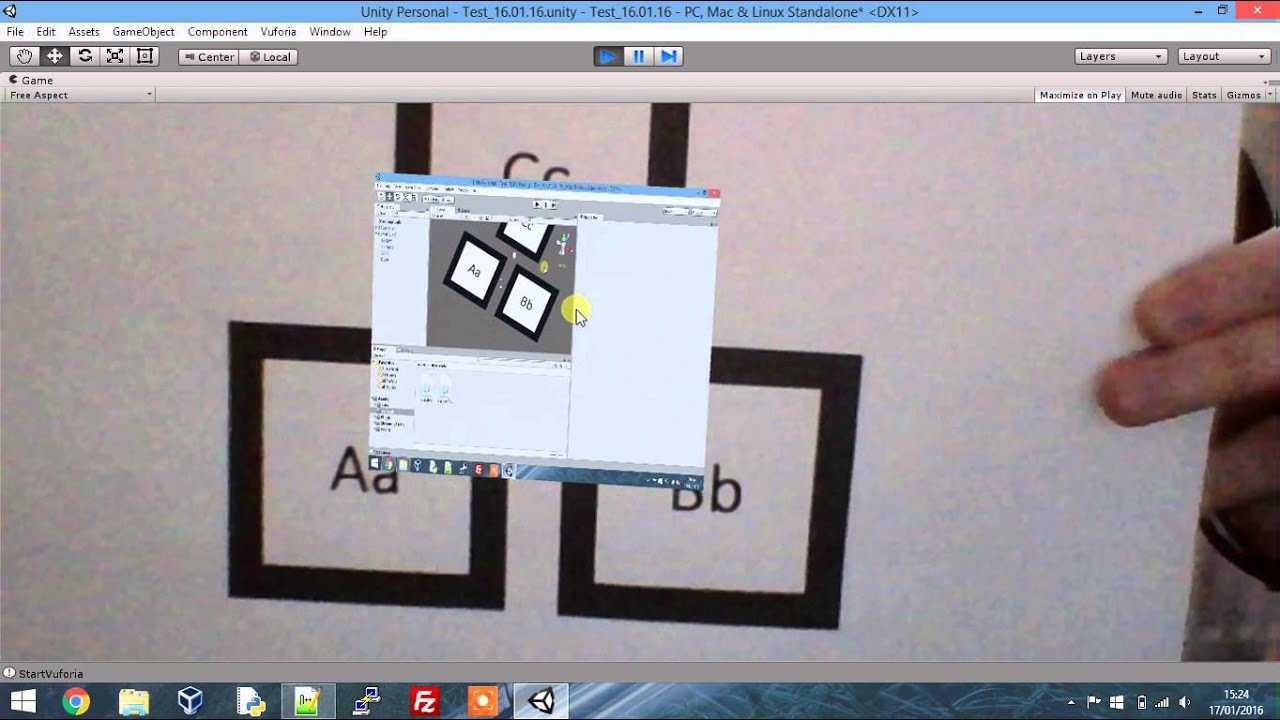This screenshot has width=1280, height=720.
Task: Open the volume speaker tray icon
Action: (1185, 703)
